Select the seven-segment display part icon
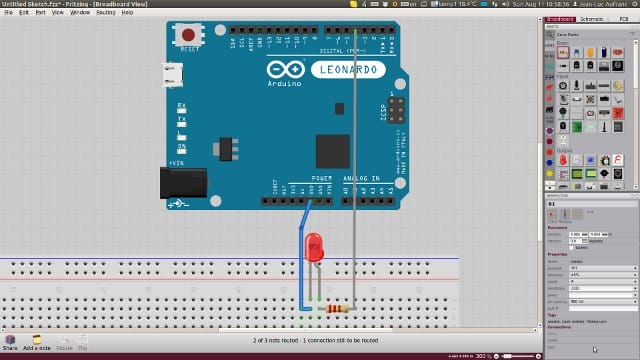The height and width of the screenshot is (360, 640). 618,160
